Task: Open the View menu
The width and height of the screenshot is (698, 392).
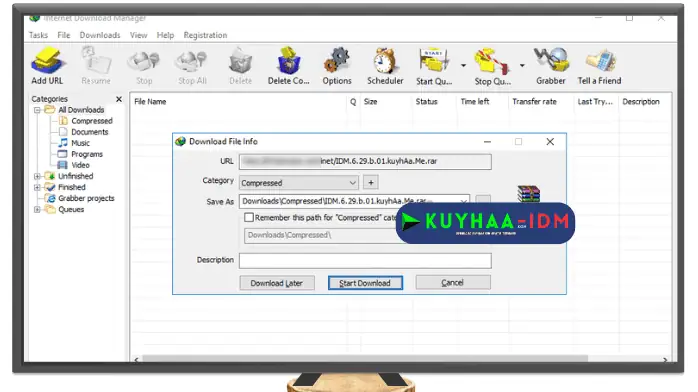Action: click(x=138, y=35)
